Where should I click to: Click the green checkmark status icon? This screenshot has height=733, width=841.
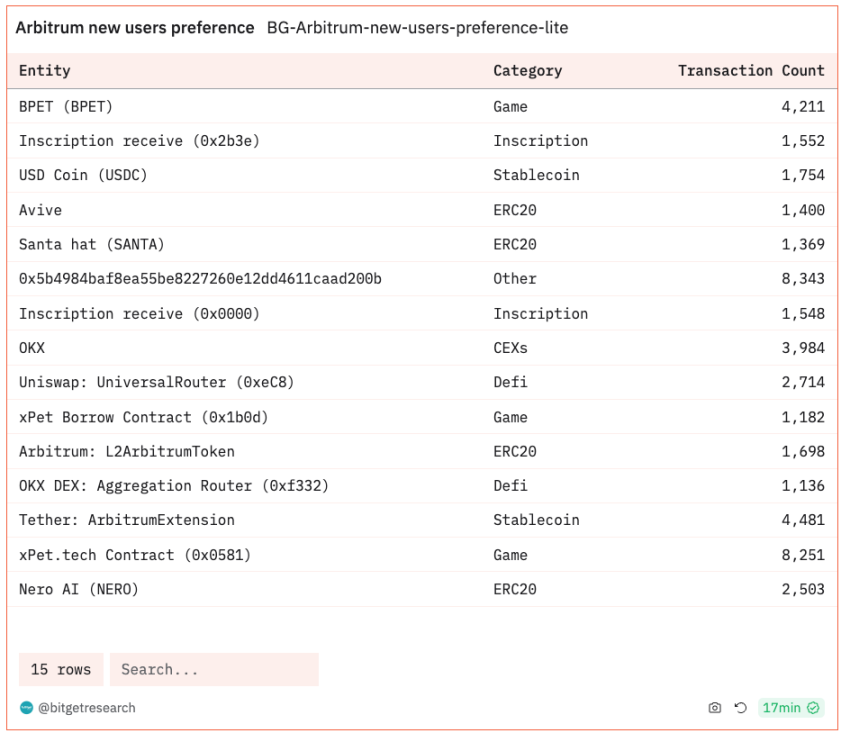(x=814, y=708)
